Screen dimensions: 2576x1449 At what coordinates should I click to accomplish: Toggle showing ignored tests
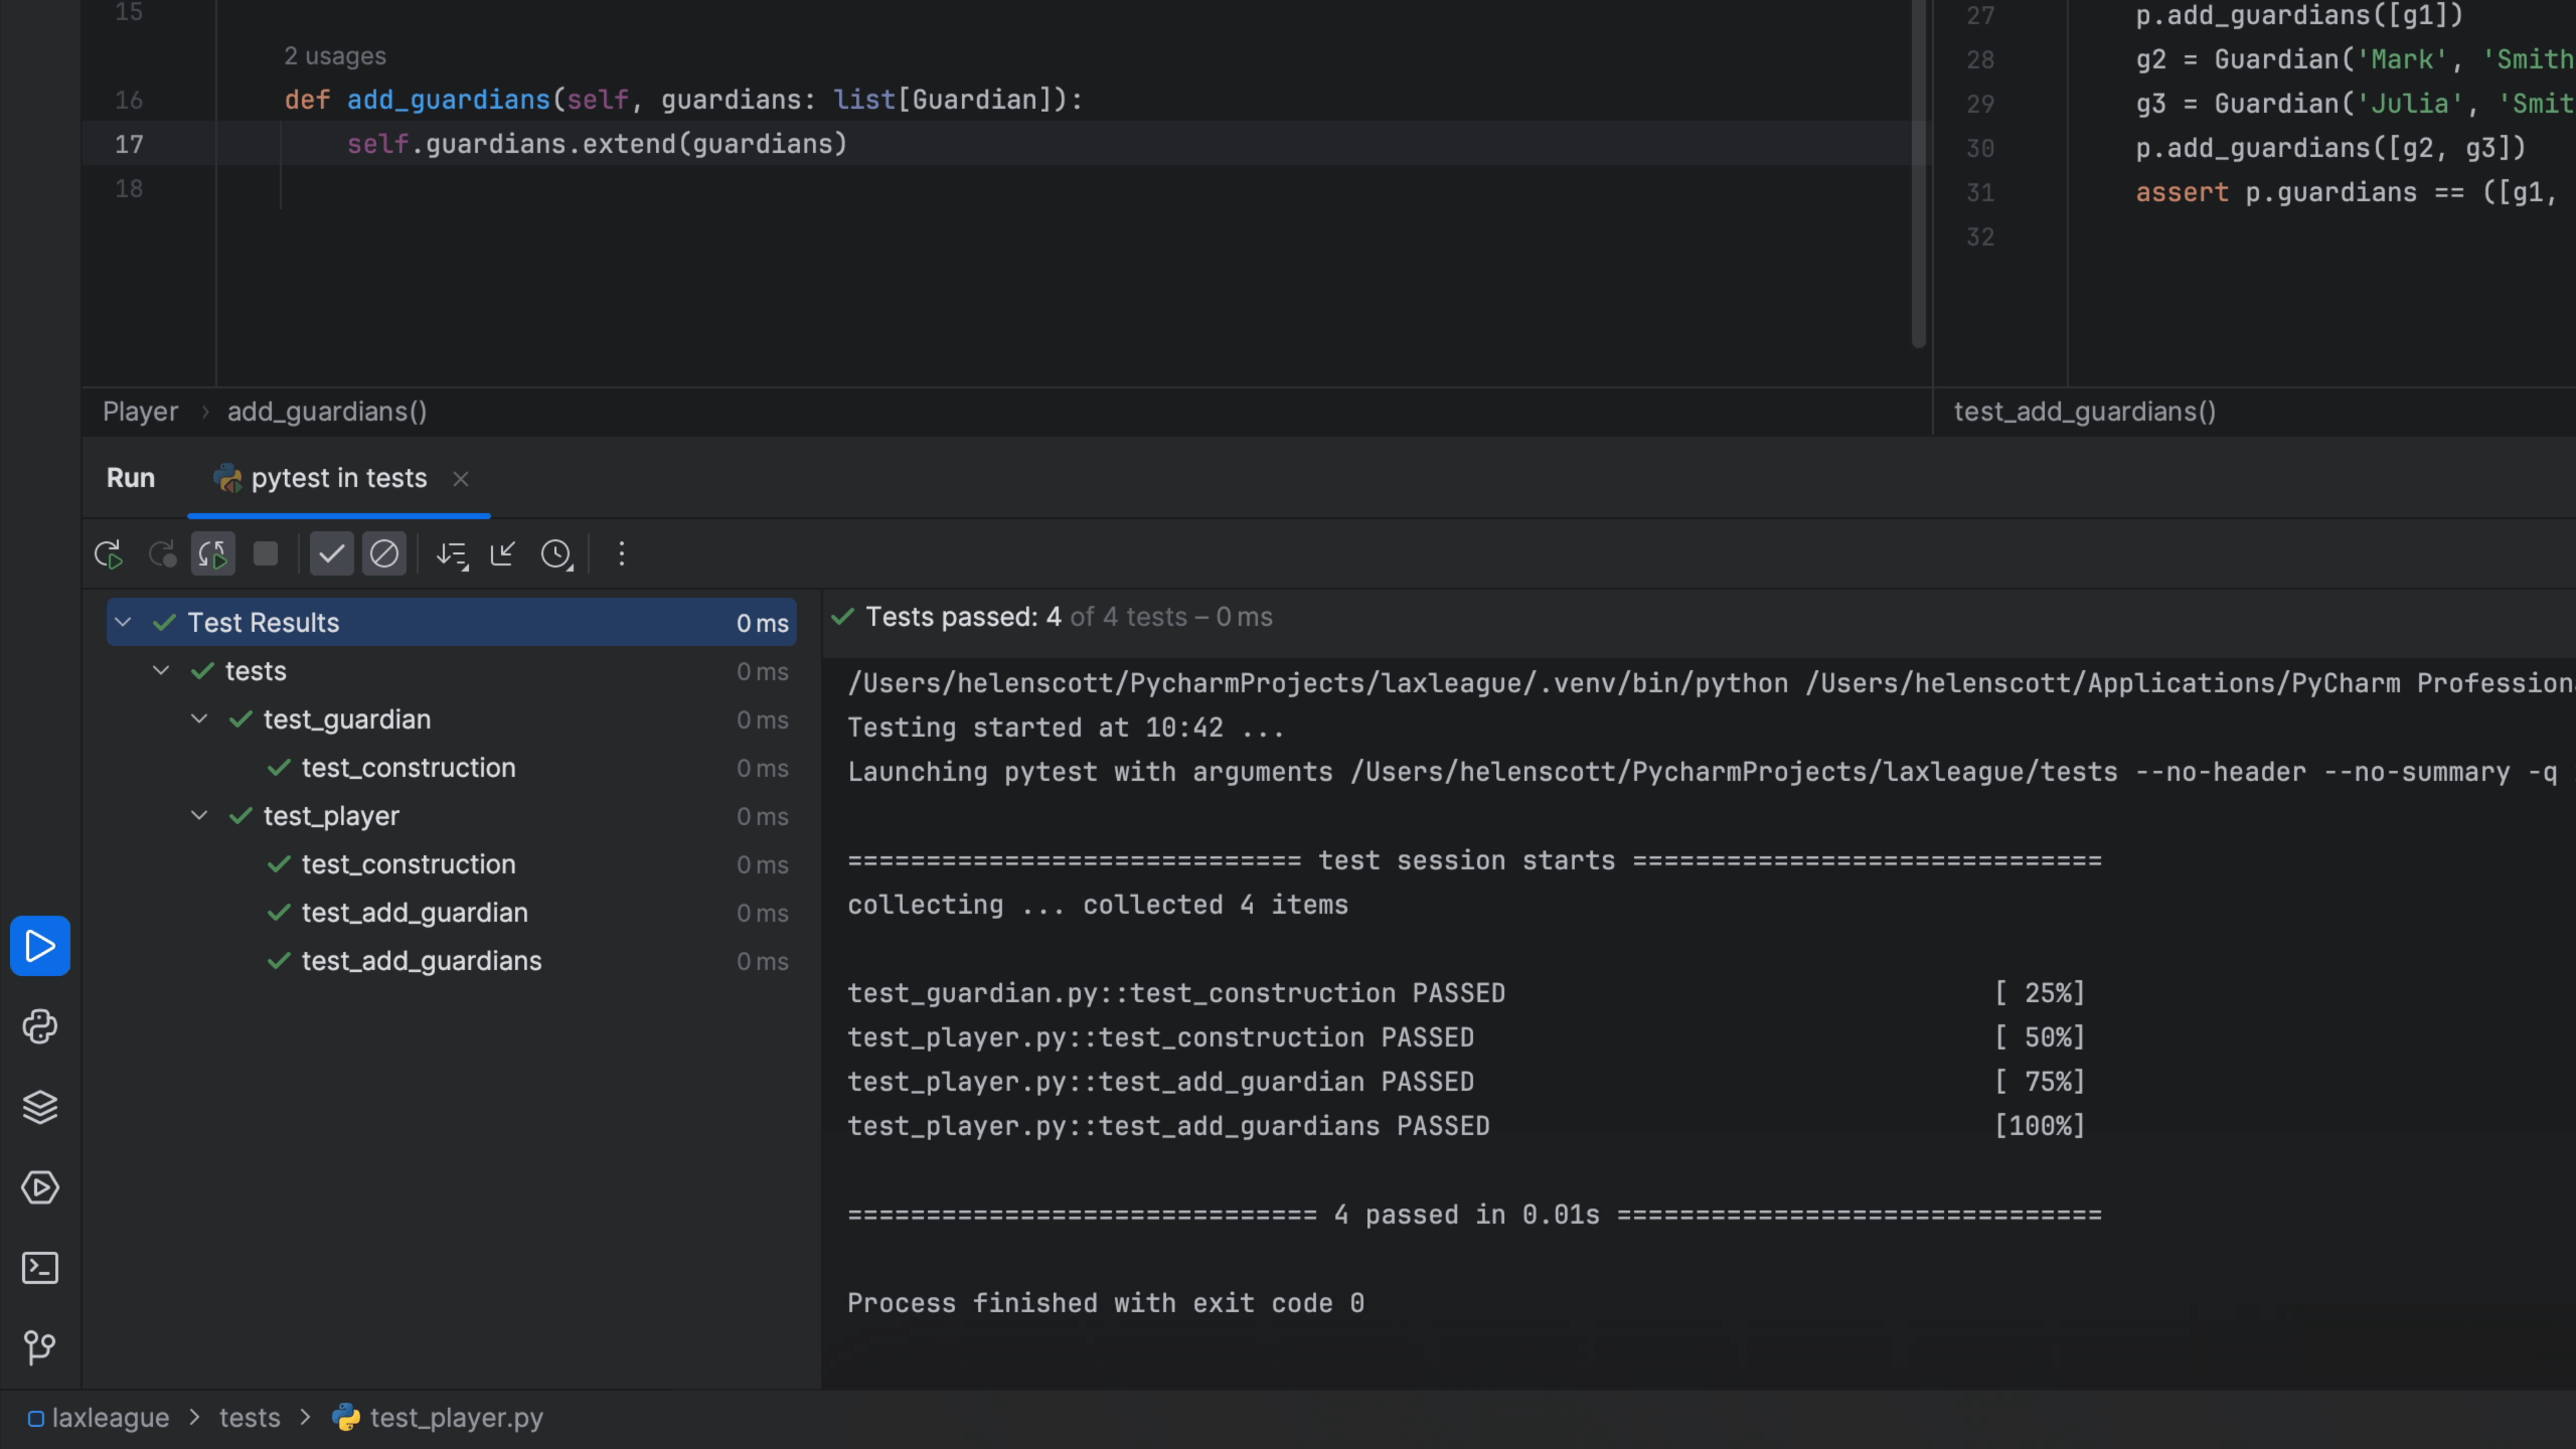pos(384,553)
